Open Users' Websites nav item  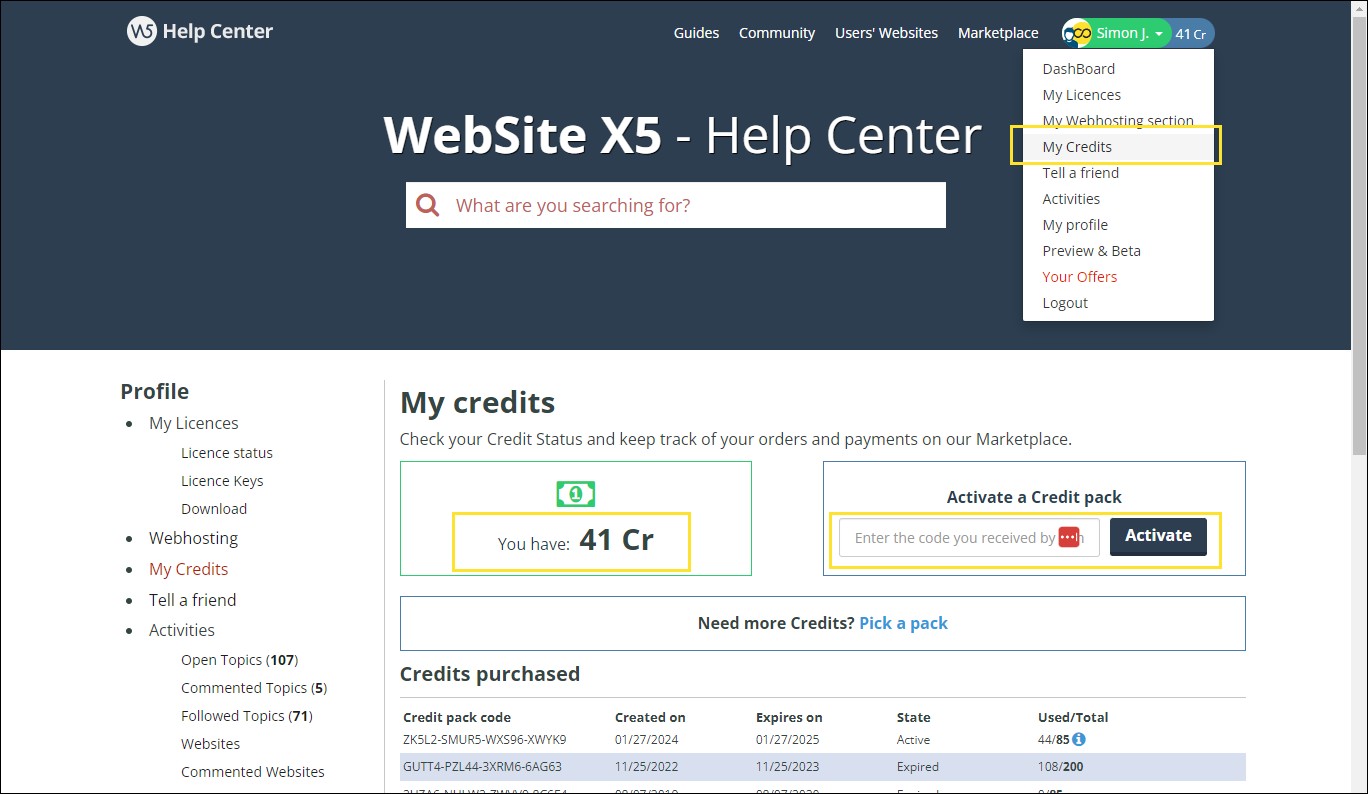tap(886, 33)
